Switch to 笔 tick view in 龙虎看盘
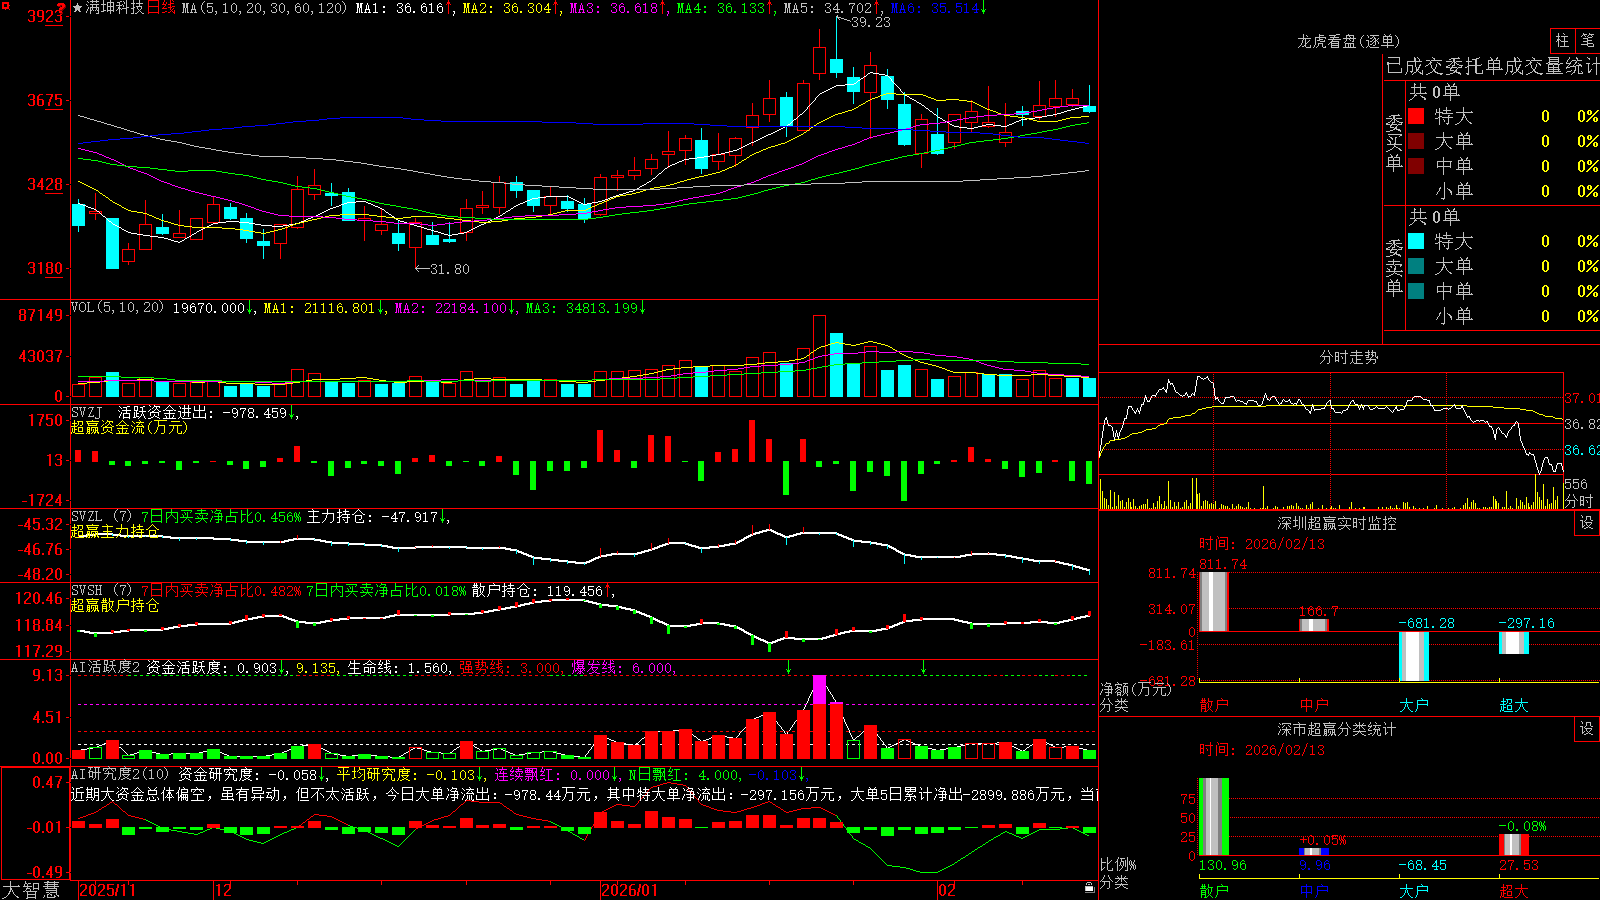This screenshot has width=1600, height=900. (1587, 40)
